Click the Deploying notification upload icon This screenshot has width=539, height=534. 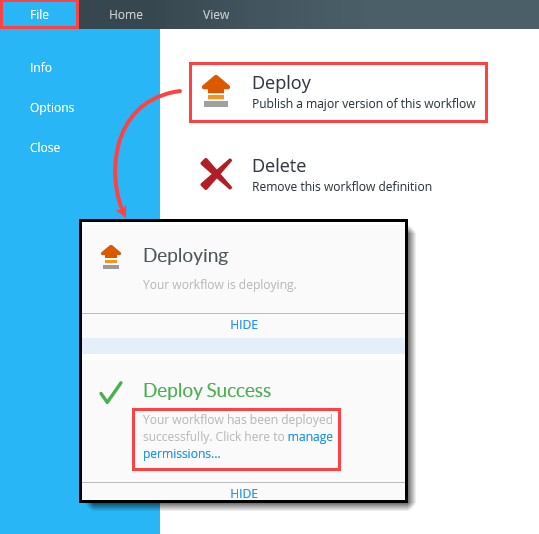click(x=111, y=257)
